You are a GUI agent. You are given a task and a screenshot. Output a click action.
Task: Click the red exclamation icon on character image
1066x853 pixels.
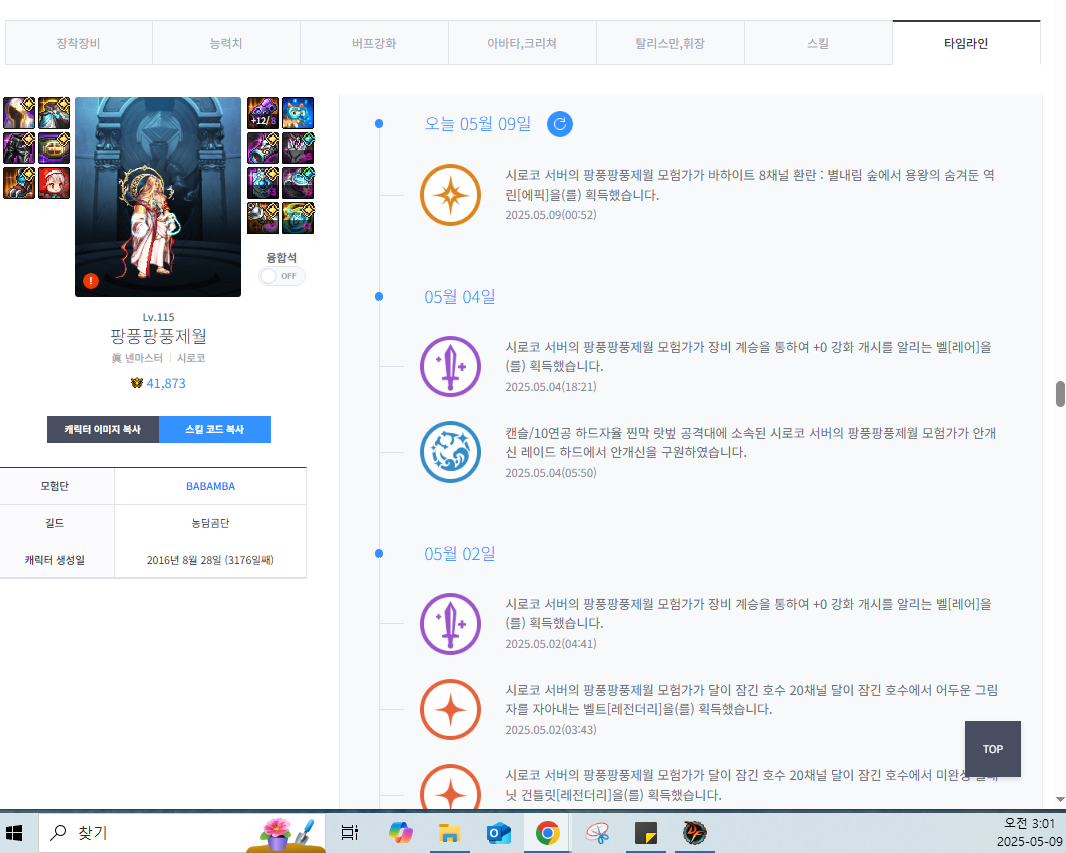91,281
